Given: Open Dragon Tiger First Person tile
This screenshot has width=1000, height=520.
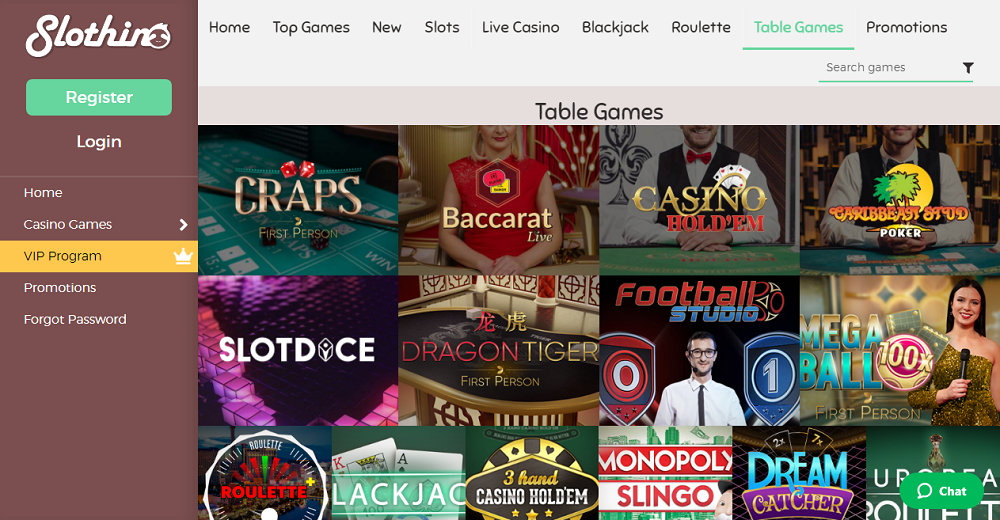Looking at the screenshot, I should (x=499, y=351).
